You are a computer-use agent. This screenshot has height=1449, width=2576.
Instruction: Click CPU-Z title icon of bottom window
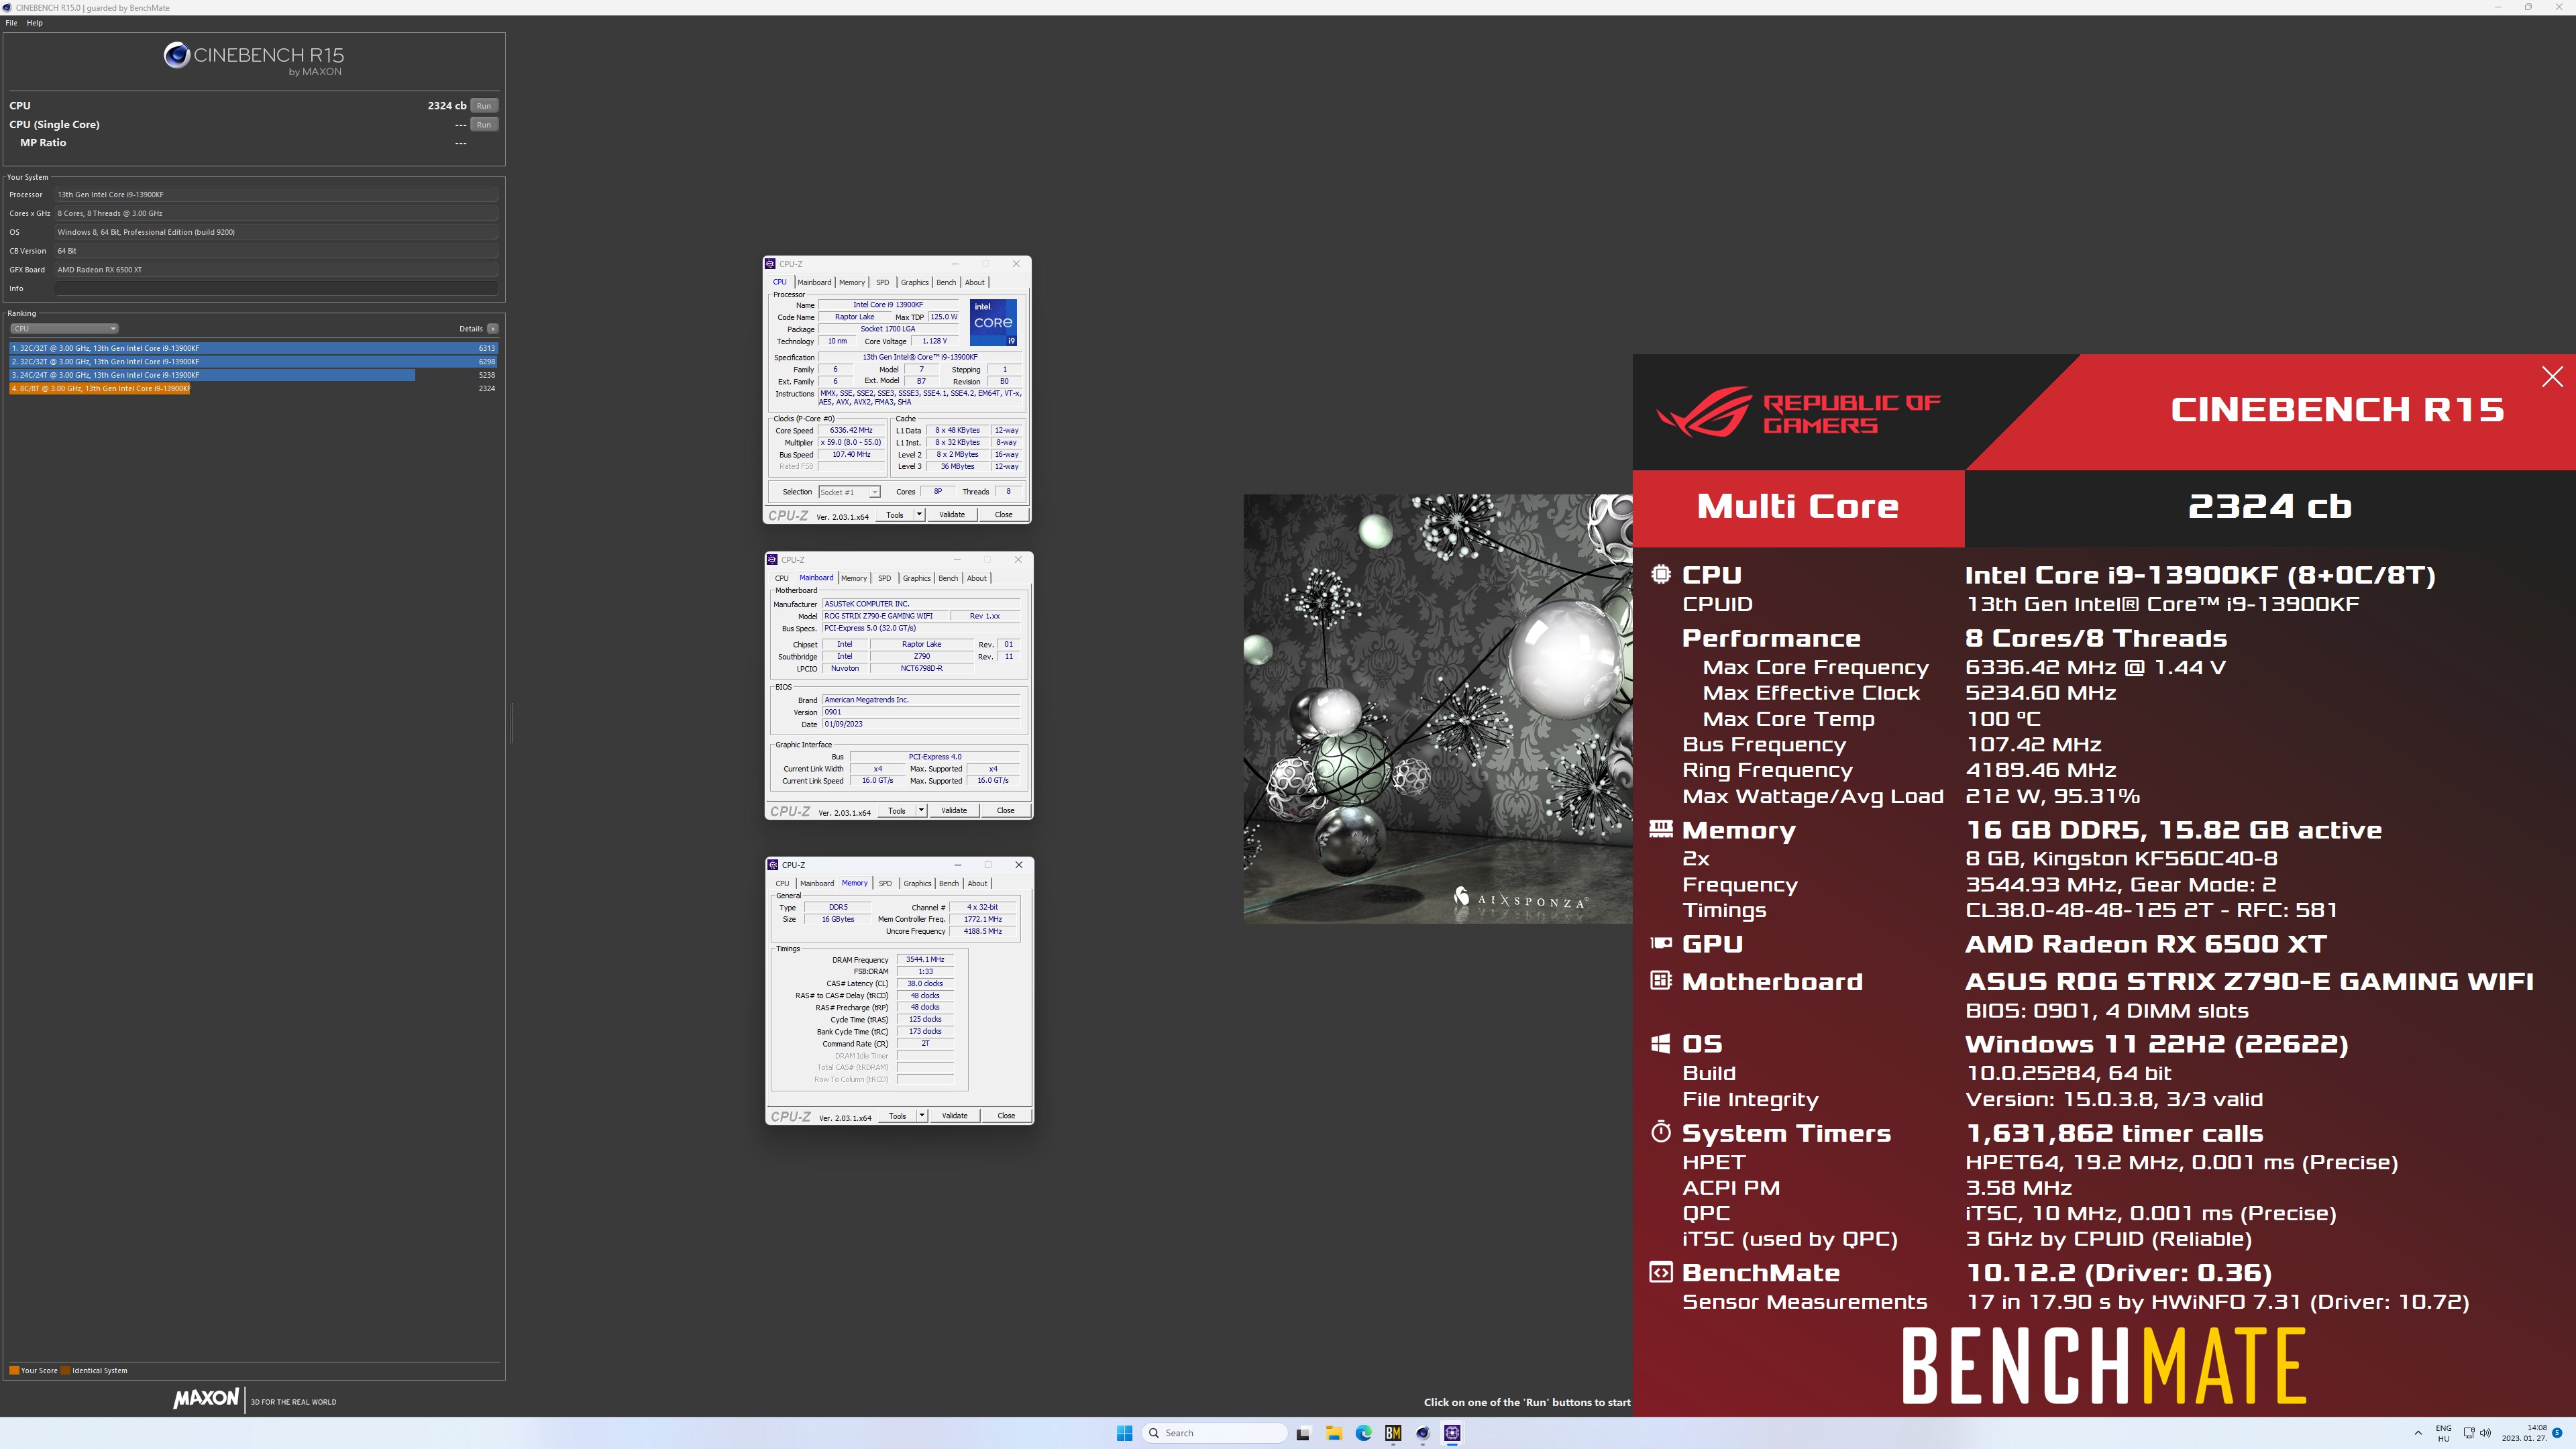point(773,865)
